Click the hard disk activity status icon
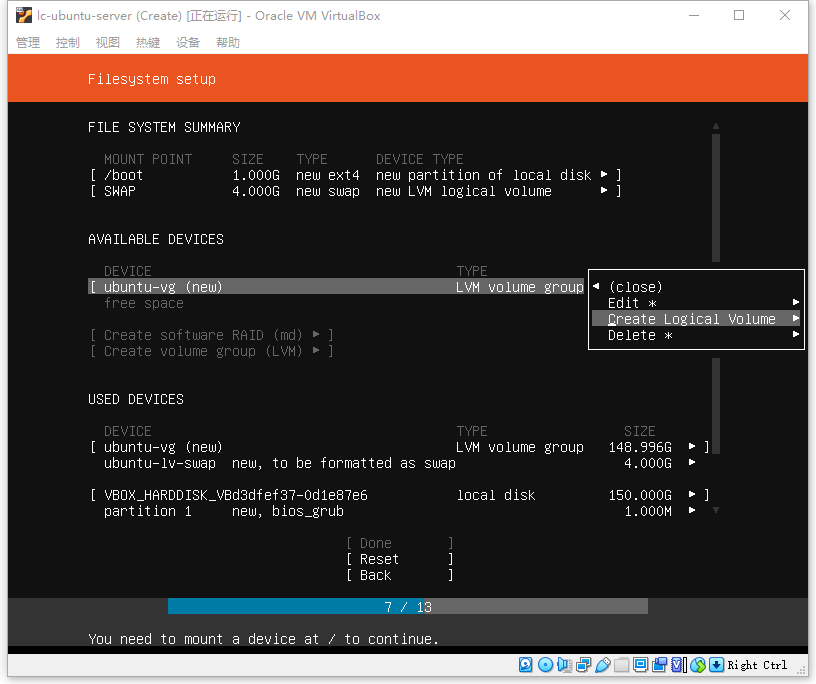Viewport: 816px width, 684px height. (526, 665)
